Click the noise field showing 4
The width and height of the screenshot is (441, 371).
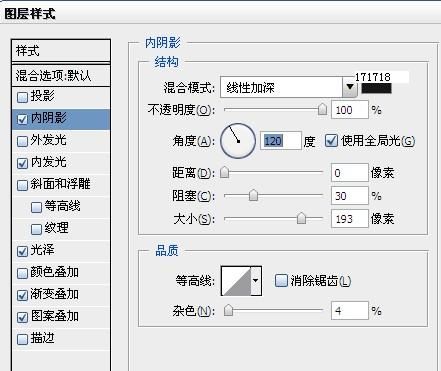[350, 311]
